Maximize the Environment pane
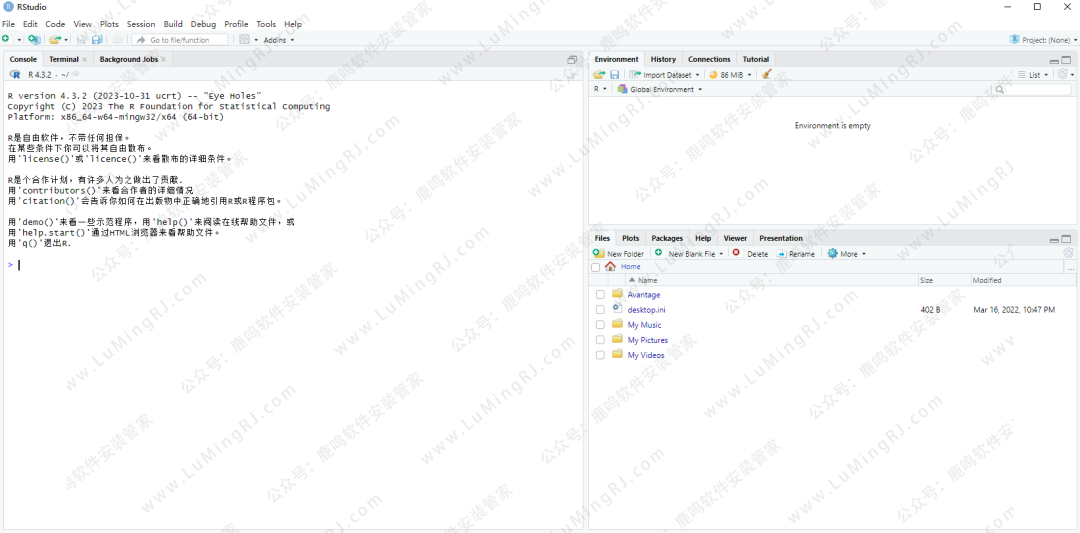Screen dimensions: 1080x533 [1066, 60]
